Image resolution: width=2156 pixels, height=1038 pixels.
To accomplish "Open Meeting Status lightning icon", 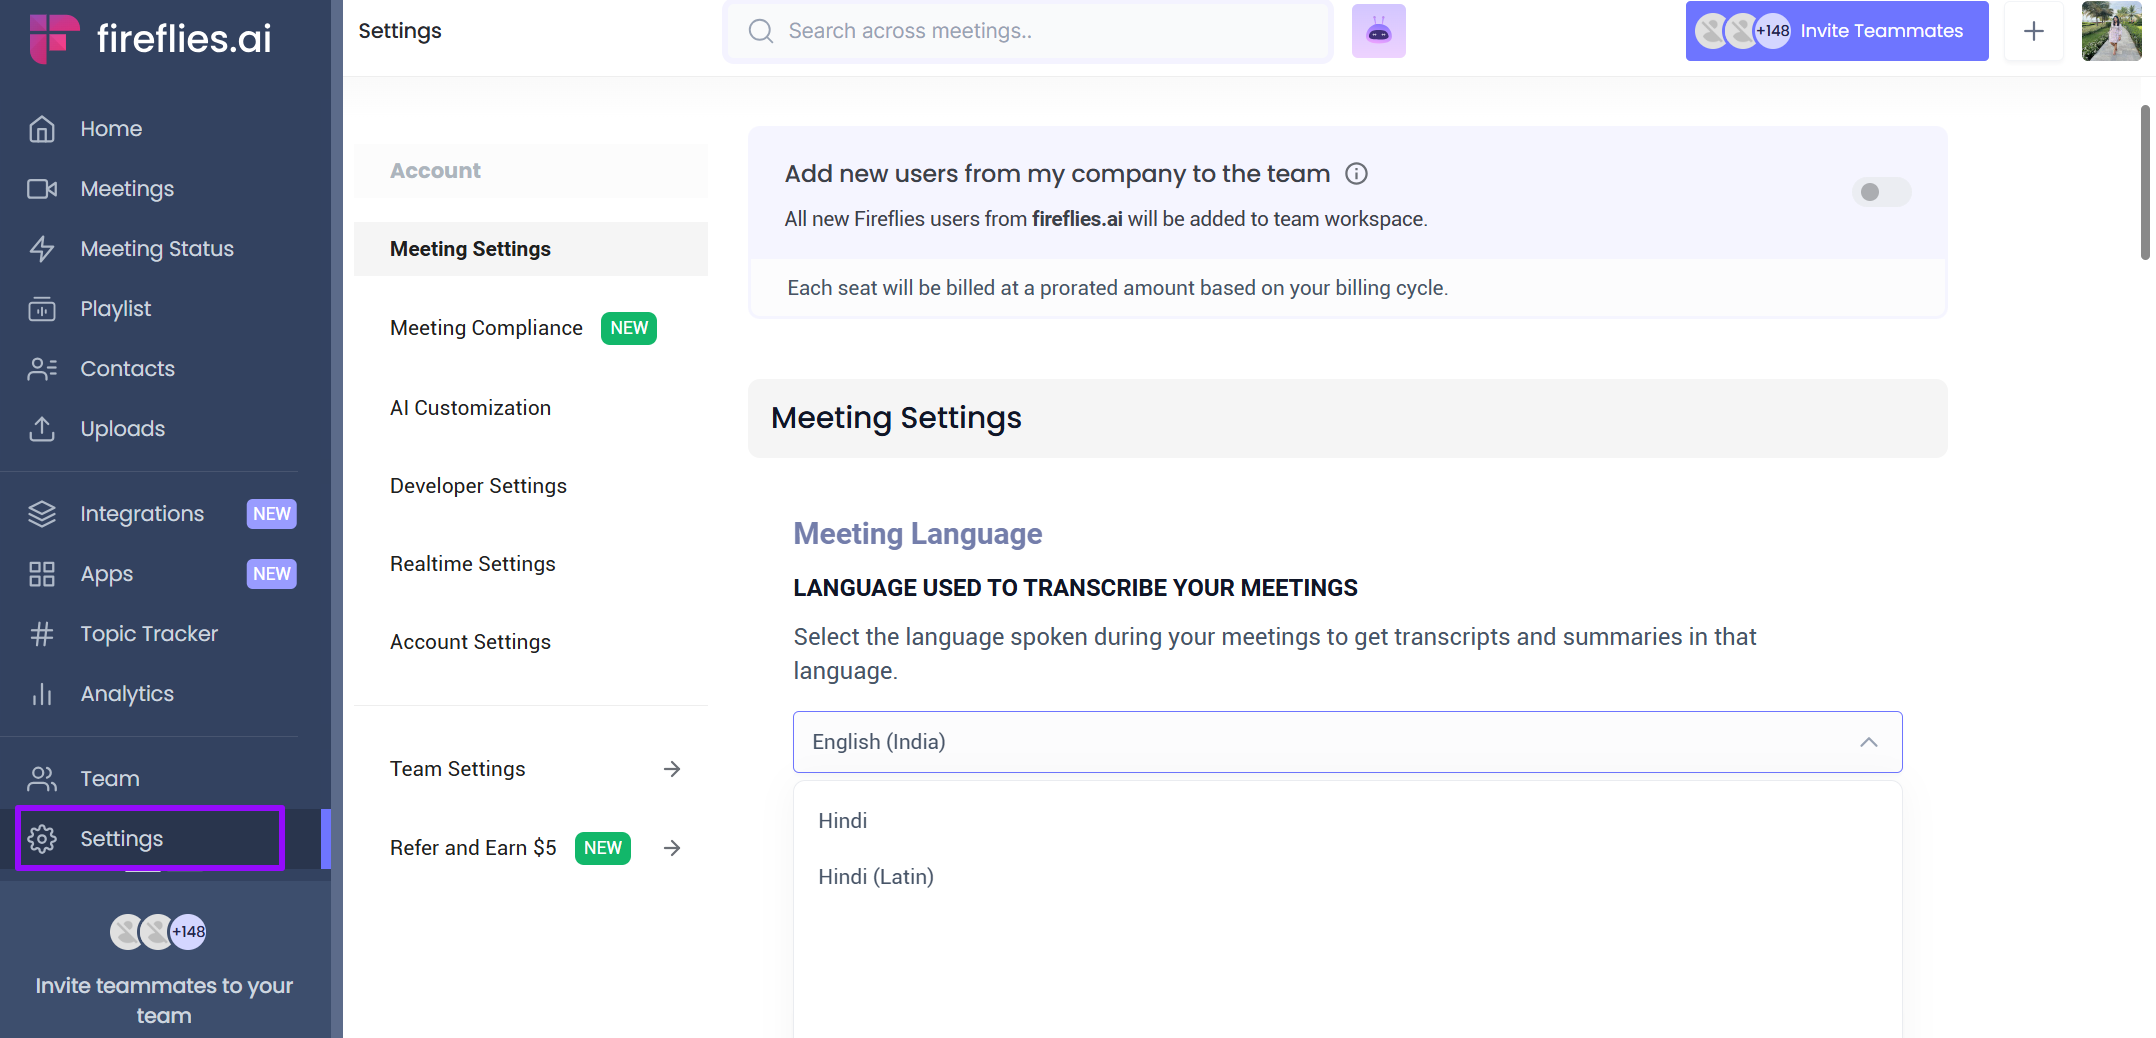I will (42, 248).
